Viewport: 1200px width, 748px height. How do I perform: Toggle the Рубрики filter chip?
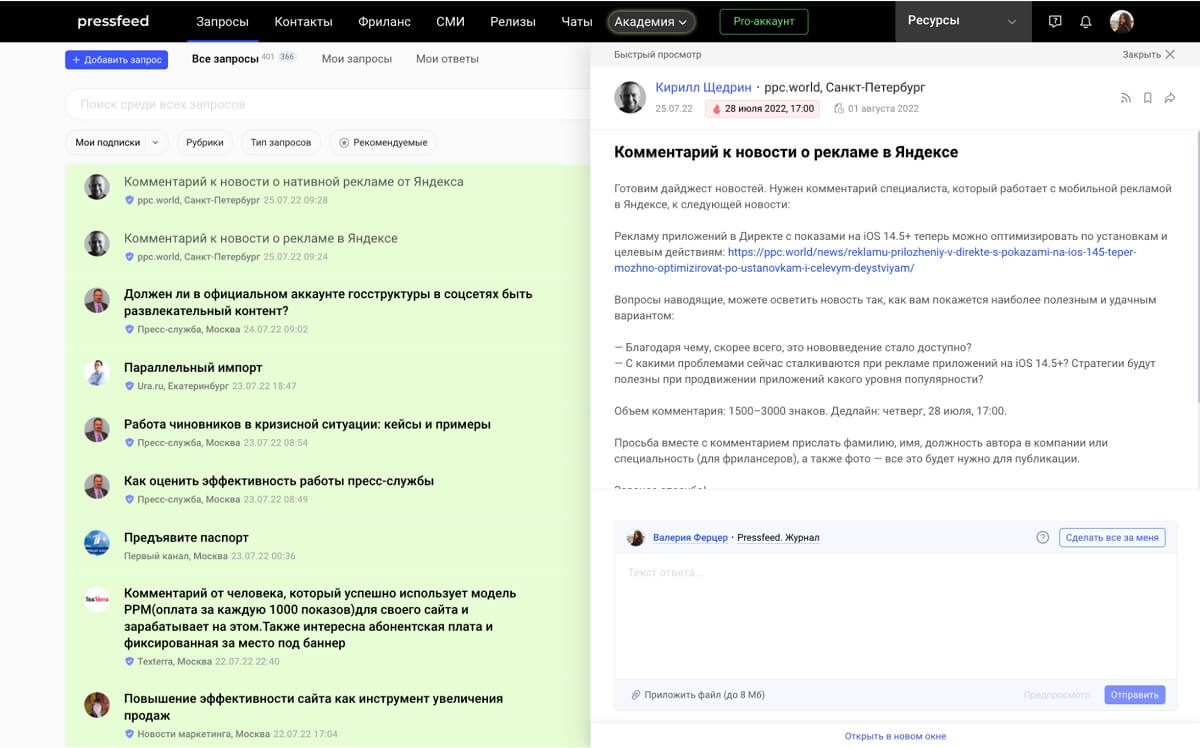tap(205, 142)
